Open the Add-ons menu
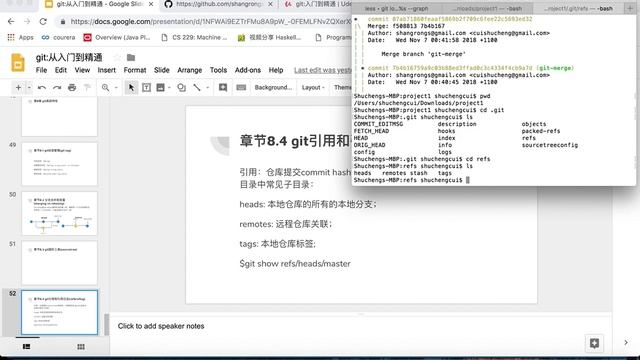This screenshot has height=360, width=640. (248, 70)
